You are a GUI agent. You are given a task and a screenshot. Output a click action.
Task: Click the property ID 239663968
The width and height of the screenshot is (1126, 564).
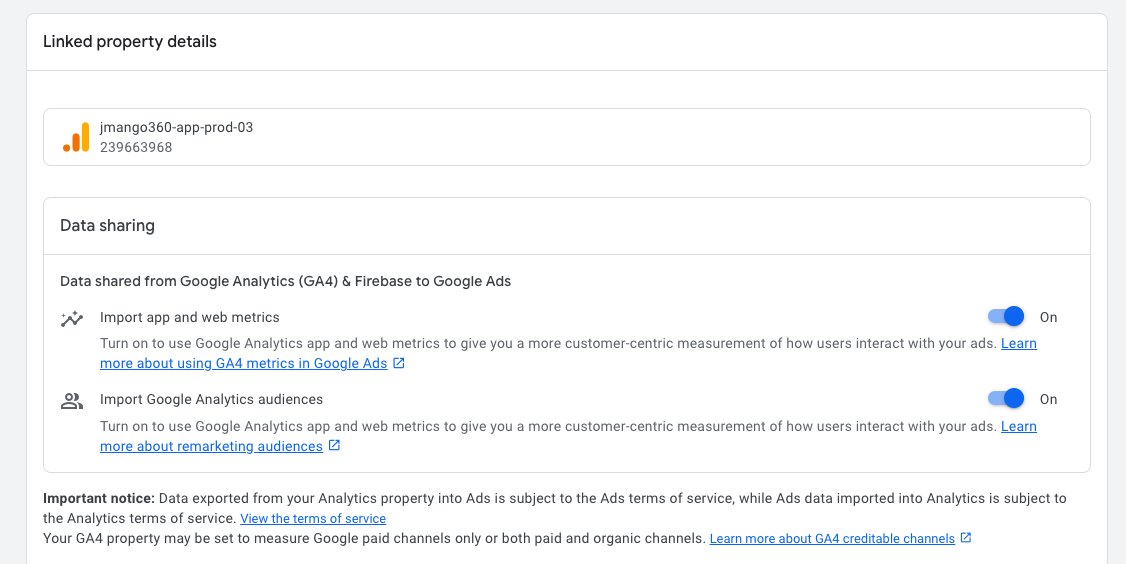pos(136,148)
